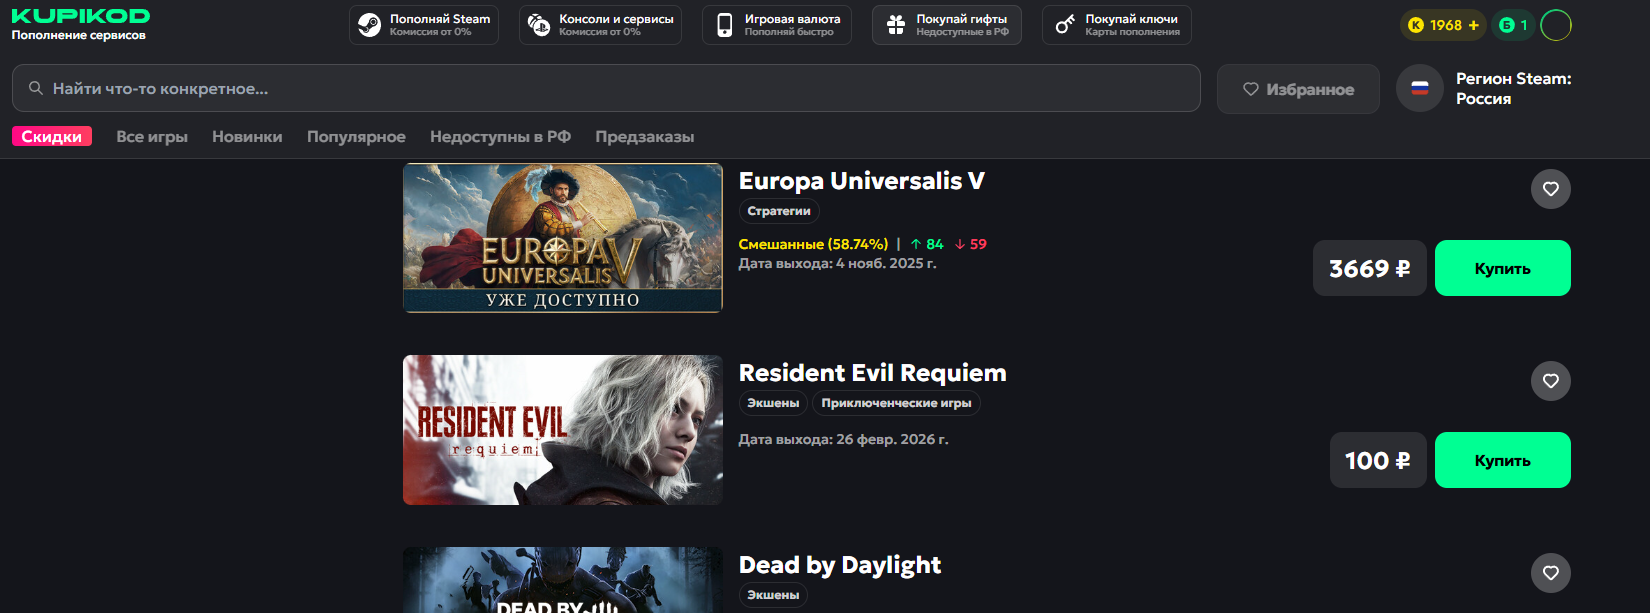Add coins with the plus icon
Screen dimensions: 1650x613
pos(1473,25)
